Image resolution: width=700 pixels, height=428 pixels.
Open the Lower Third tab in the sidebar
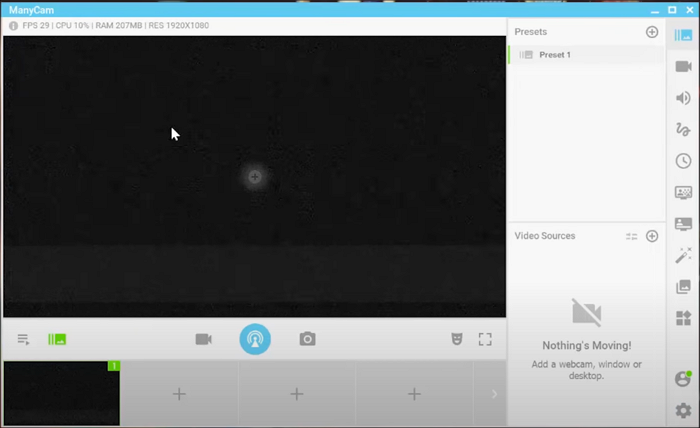coord(683,224)
